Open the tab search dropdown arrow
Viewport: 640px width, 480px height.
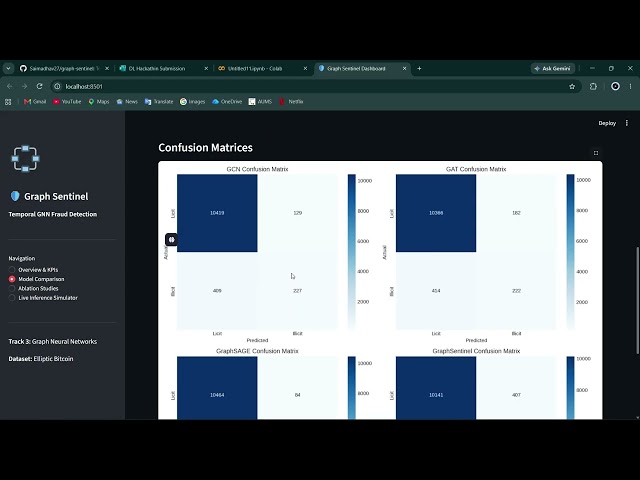[x=8, y=69]
